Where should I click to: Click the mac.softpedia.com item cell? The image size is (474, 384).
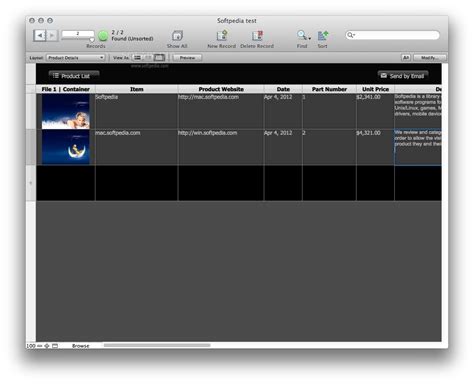tap(136, 147)
